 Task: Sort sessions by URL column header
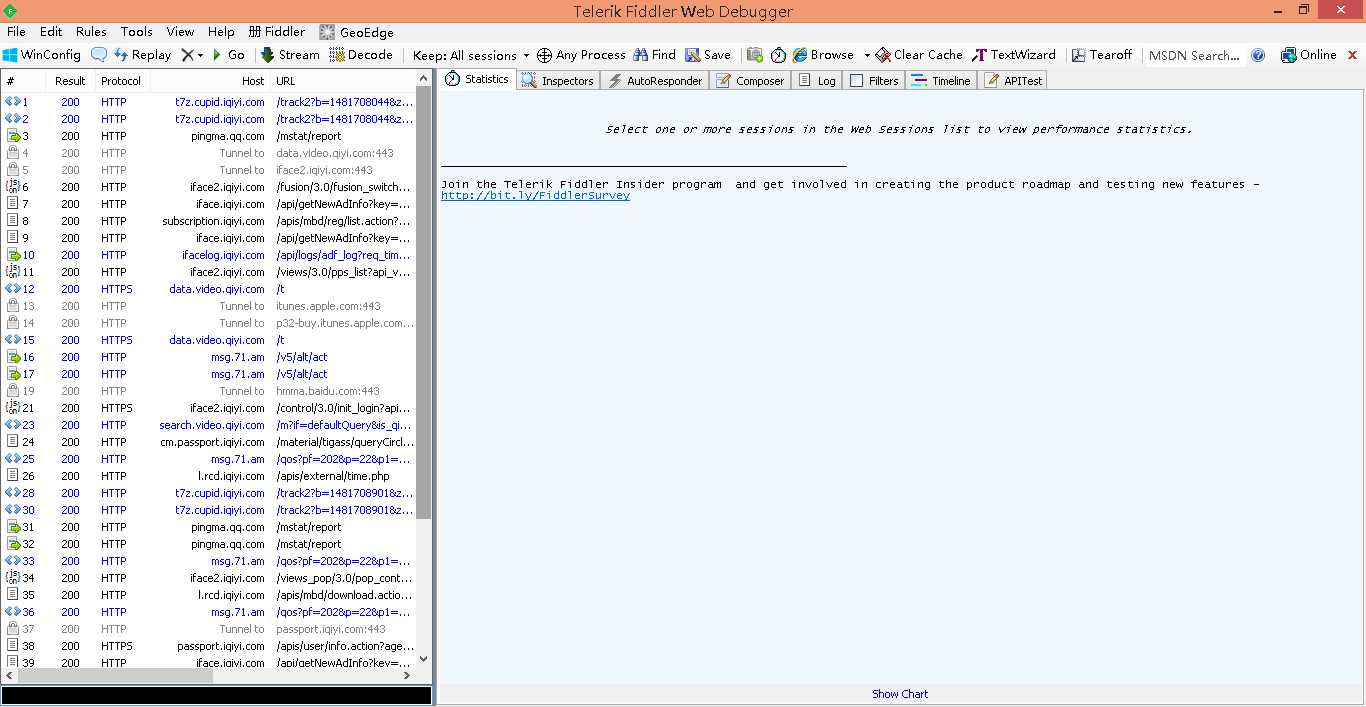(x=343, y=81)
